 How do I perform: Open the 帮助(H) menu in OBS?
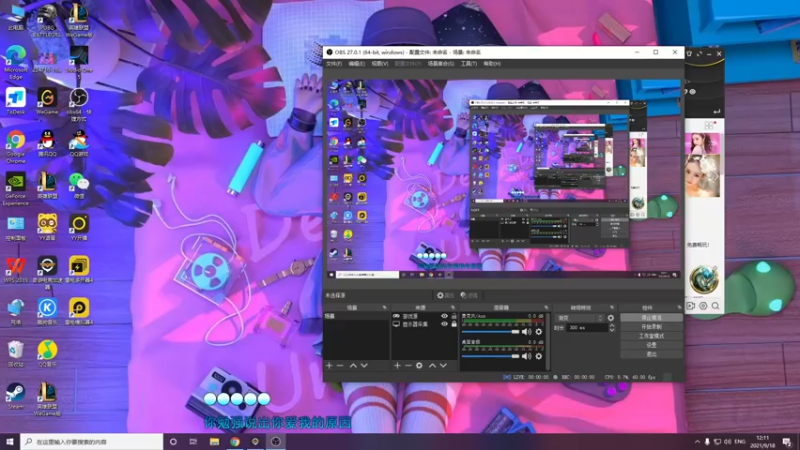click(x=492, y=64)
